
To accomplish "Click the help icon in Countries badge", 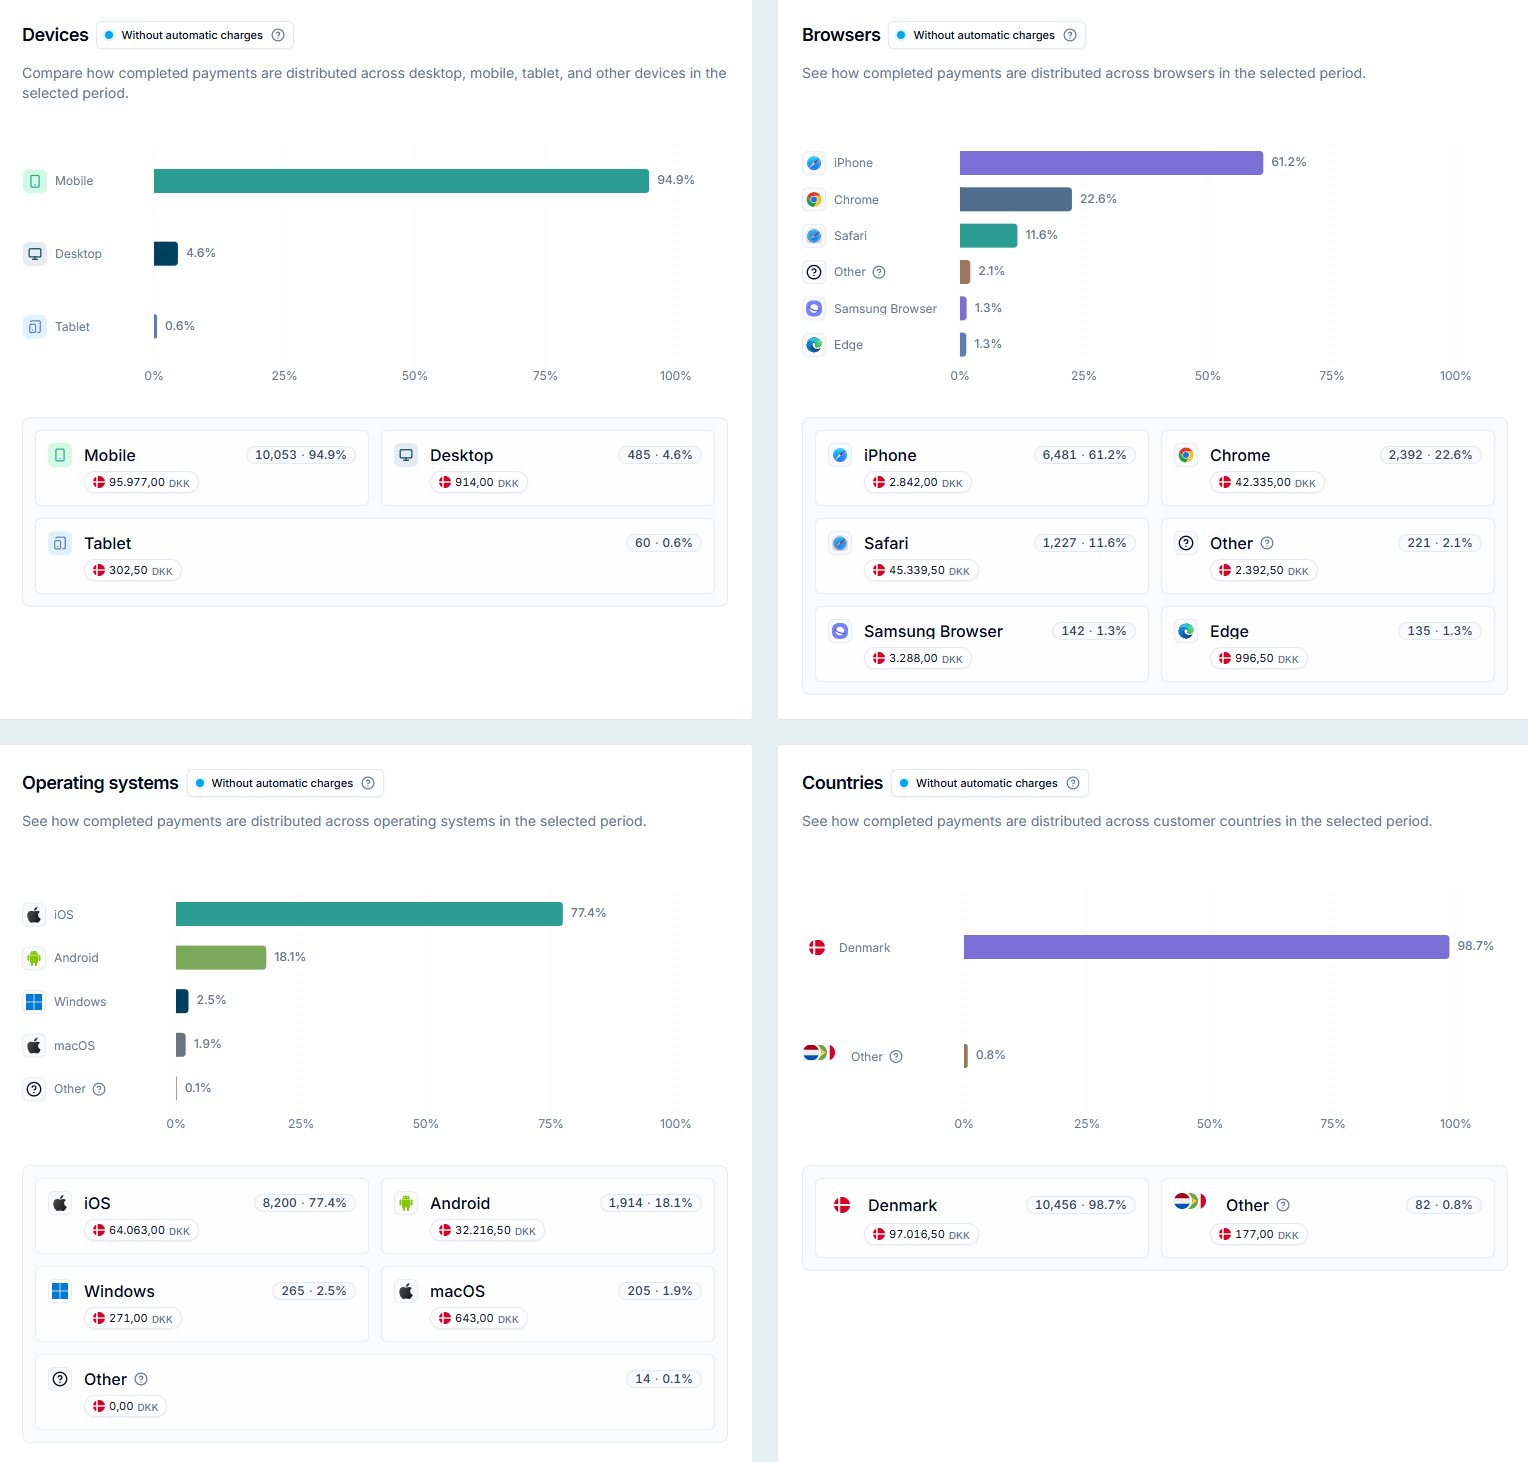I will (1073, 783).
